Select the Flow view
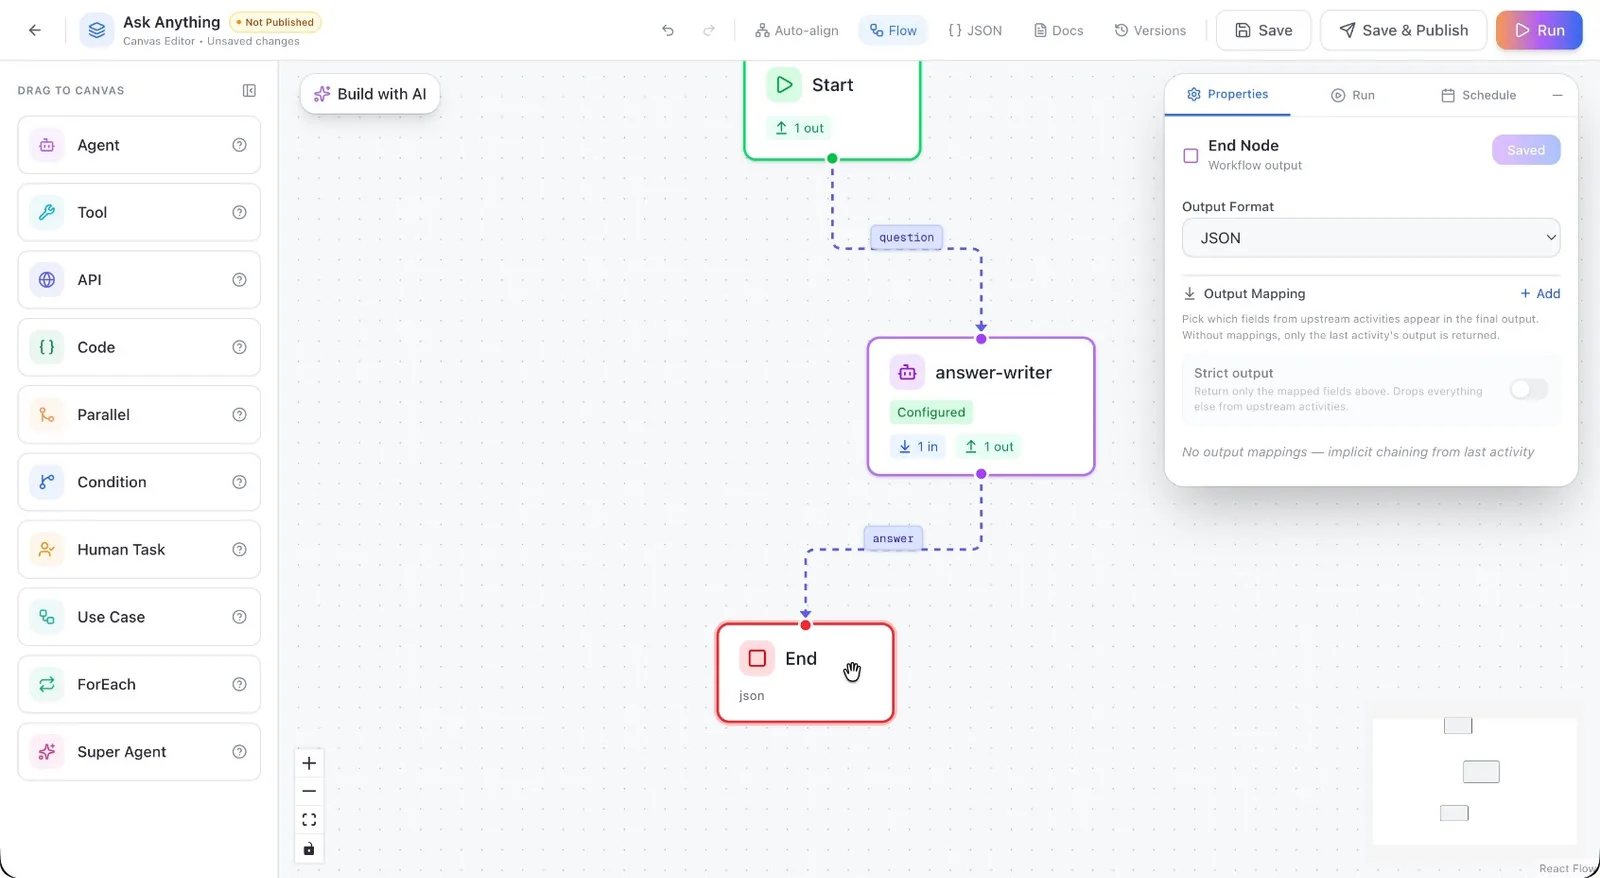1600x878 pixels. point(893,30)
